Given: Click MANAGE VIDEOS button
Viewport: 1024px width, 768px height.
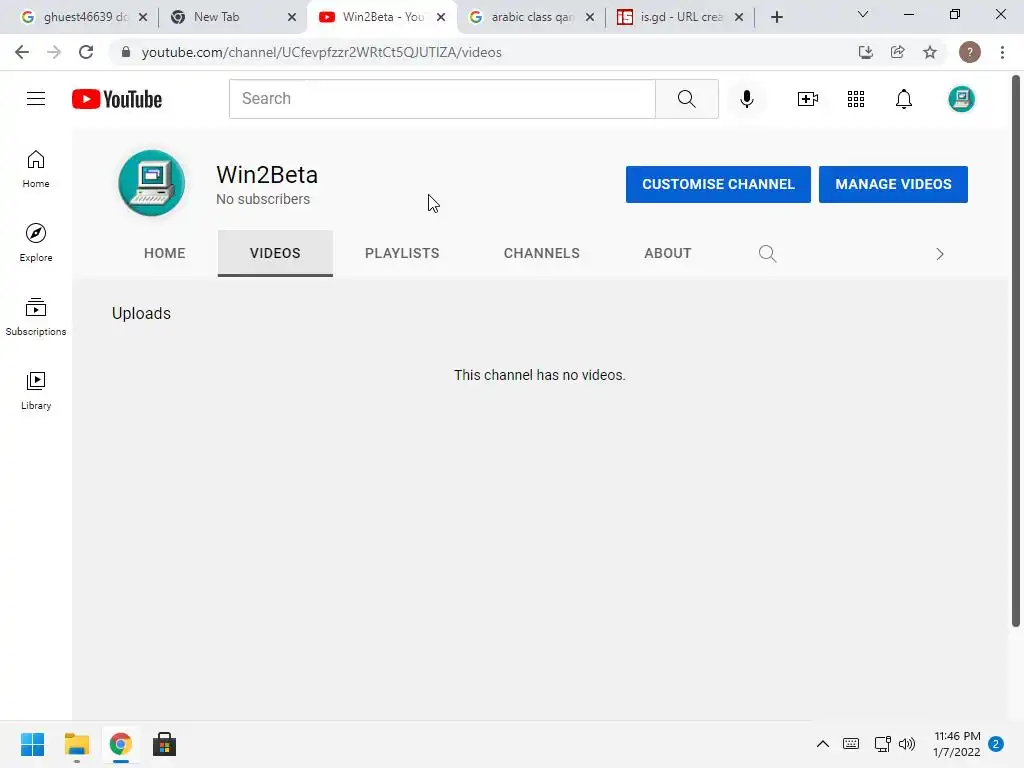Looking at the screenshot, I should point(893,184).
